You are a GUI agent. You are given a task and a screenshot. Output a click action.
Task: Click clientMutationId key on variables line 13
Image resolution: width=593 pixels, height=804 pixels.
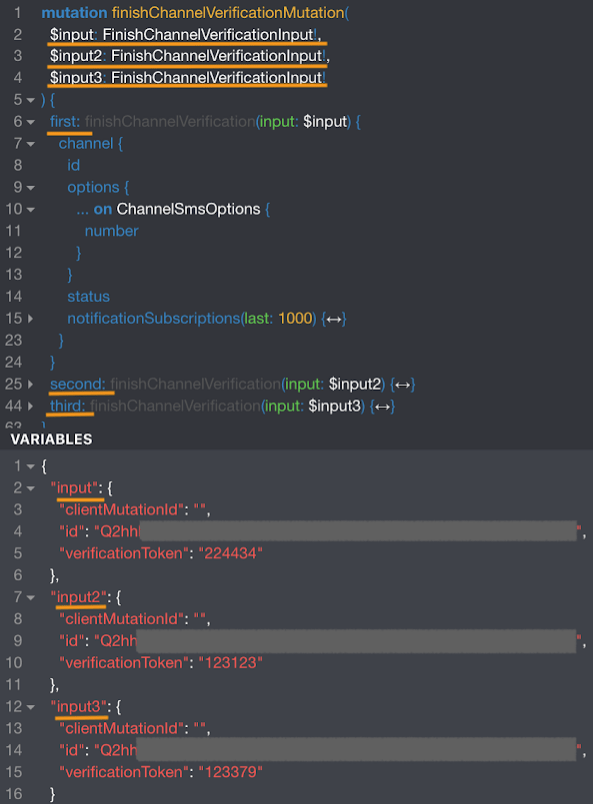tap(122, 729)
